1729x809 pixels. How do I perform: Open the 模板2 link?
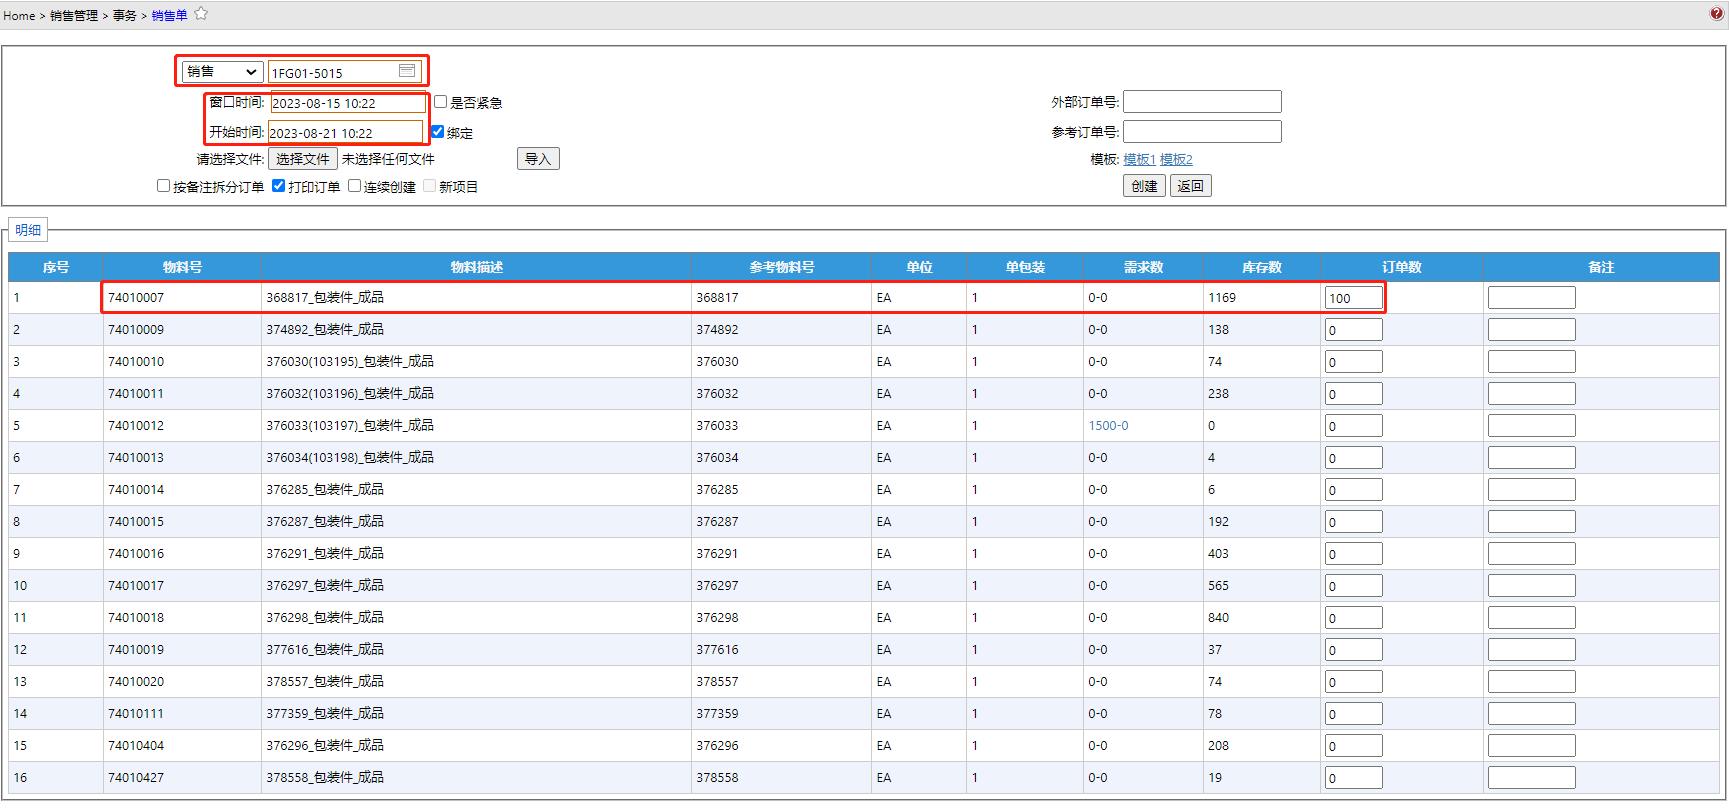click(1176, 159)
